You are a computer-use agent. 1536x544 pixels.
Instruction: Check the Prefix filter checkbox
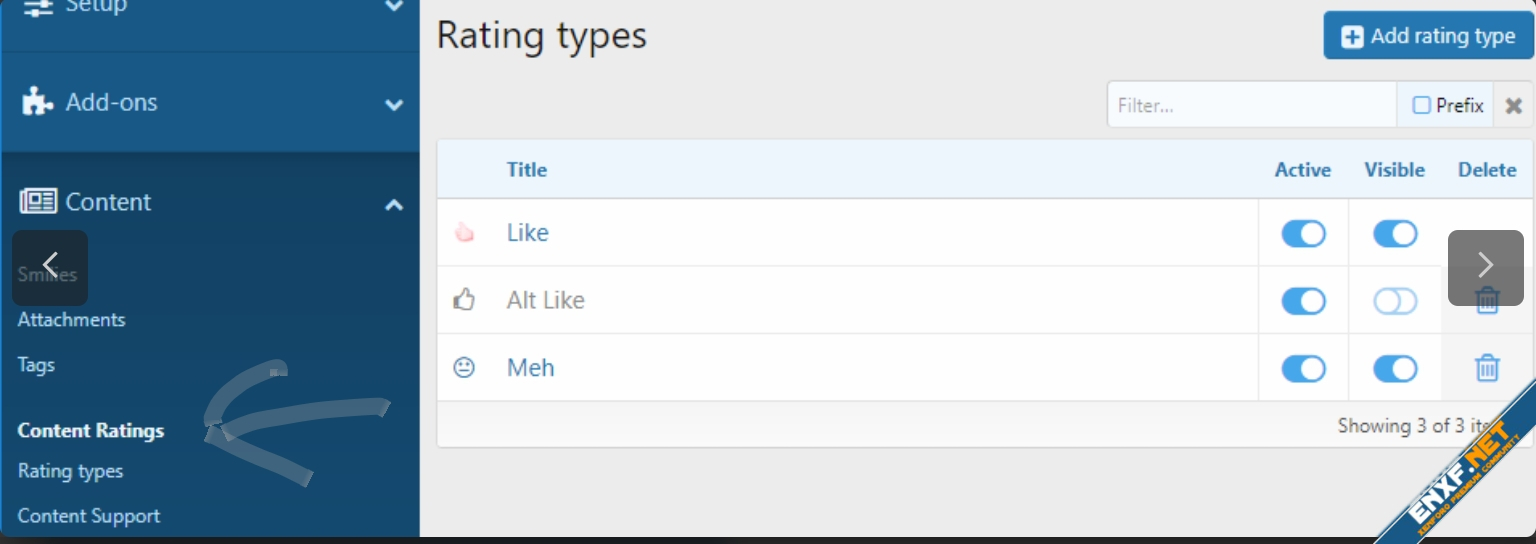1421,105
